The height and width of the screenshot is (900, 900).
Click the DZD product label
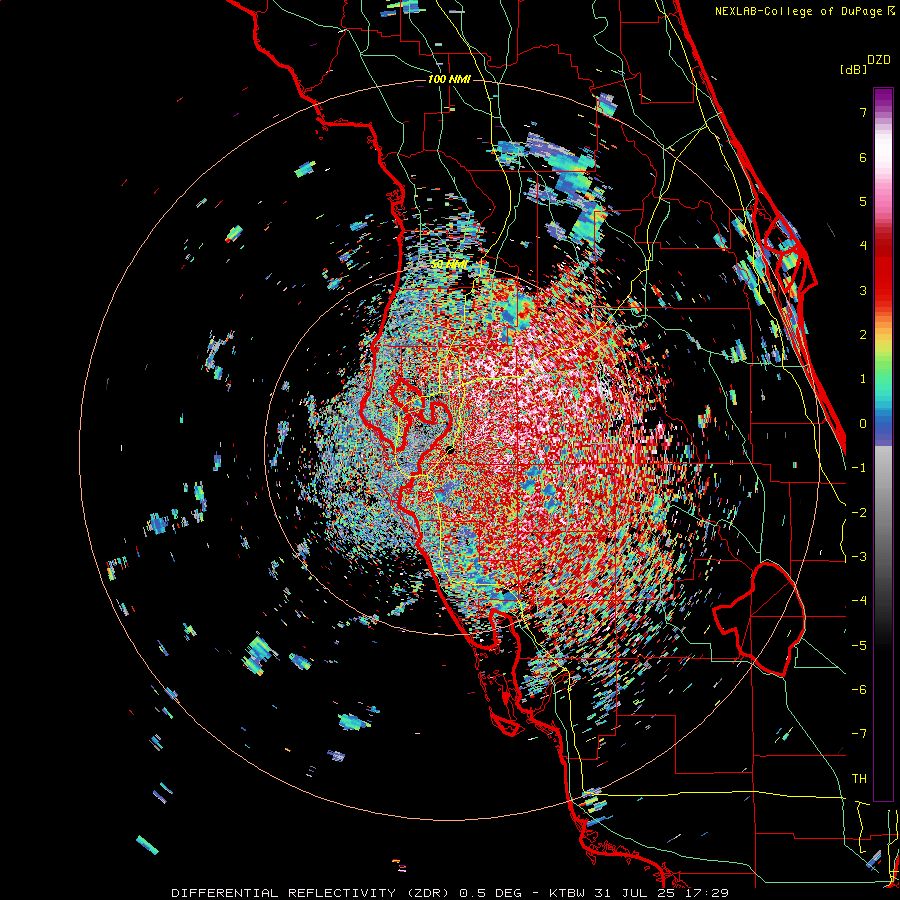879,60
